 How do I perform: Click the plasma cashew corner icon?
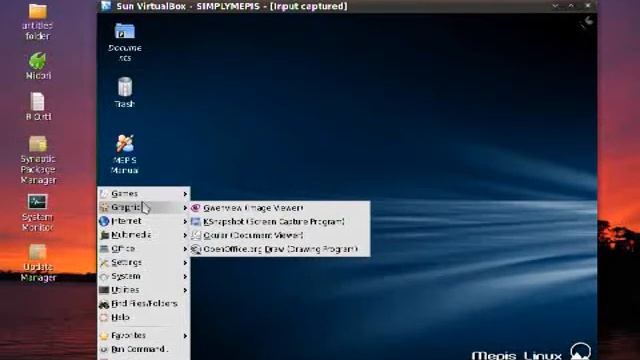point(587,22)
